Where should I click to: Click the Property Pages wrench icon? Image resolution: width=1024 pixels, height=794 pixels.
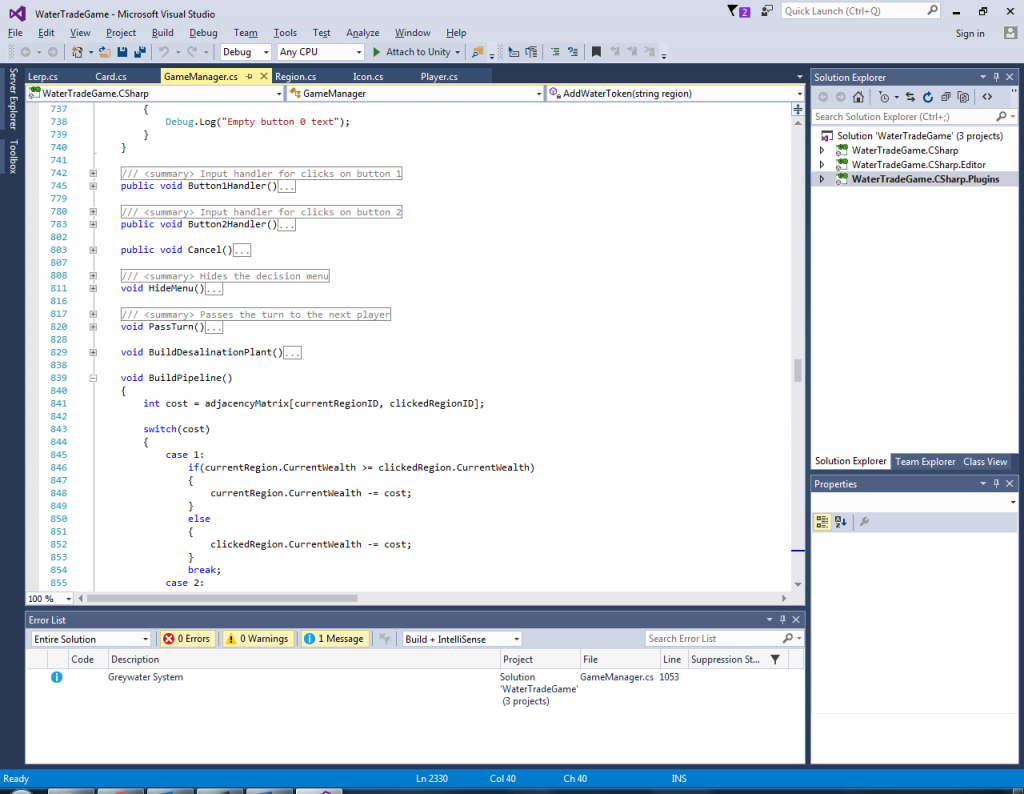pos(864,522)
